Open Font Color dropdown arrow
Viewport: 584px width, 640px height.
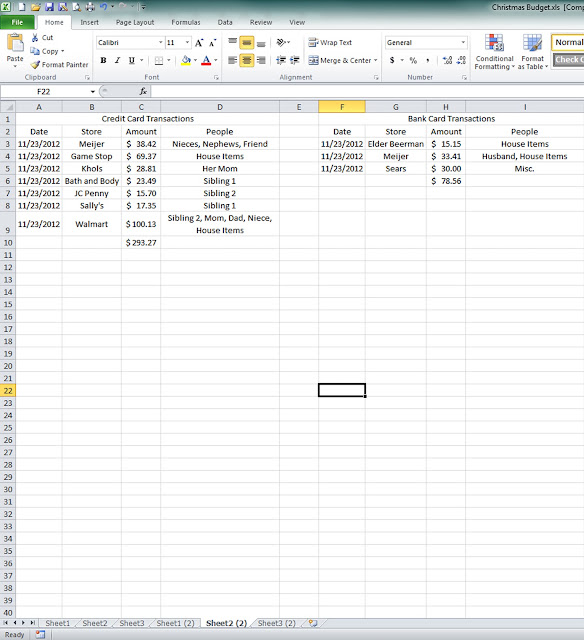215,60
